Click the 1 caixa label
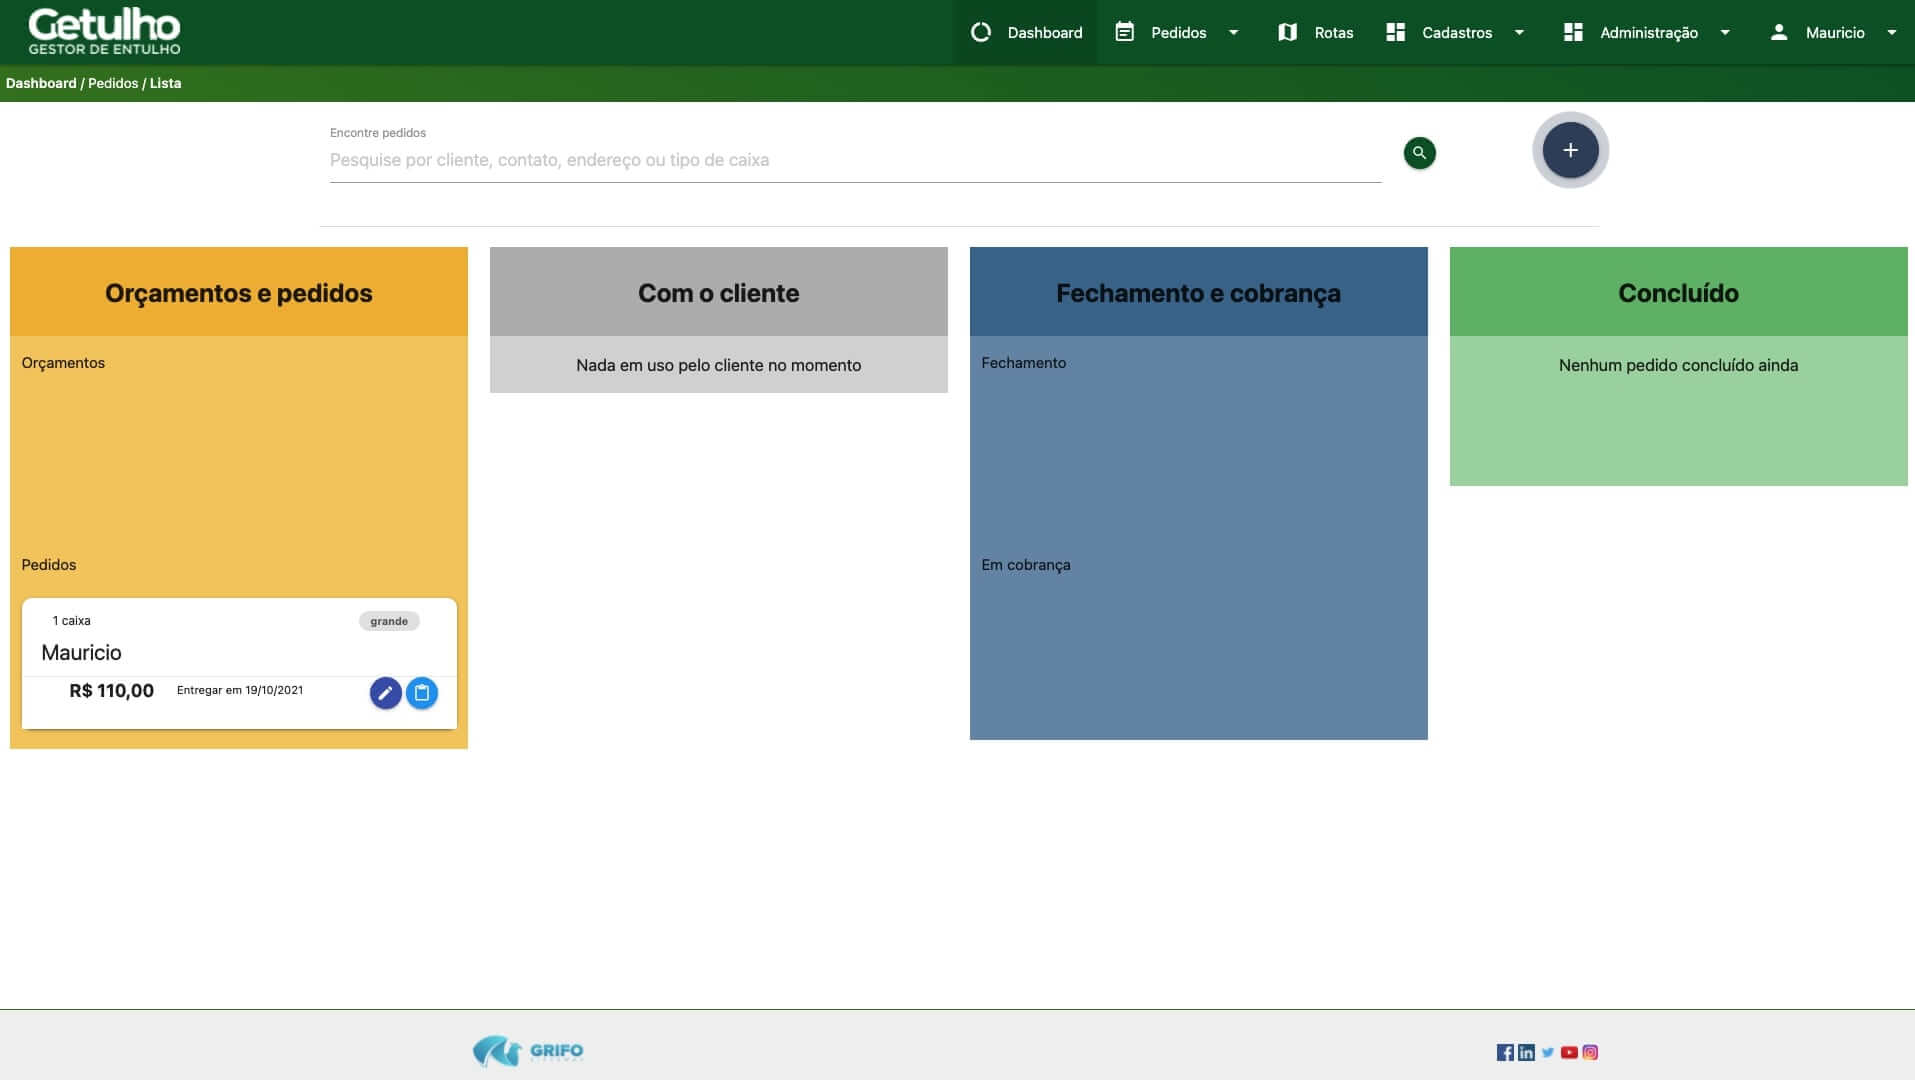Screen dimensions: 1915x1080 [x=71, y=621]
